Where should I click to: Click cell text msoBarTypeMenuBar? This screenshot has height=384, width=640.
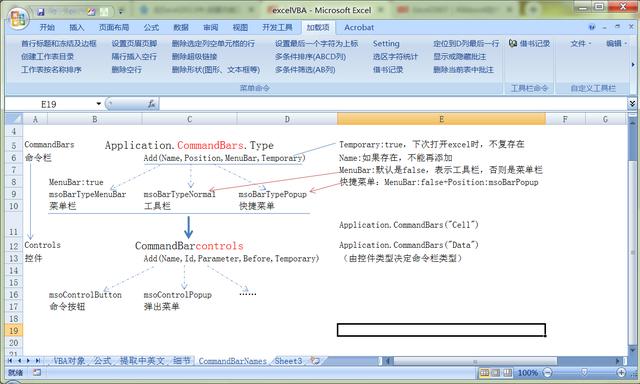87,194
